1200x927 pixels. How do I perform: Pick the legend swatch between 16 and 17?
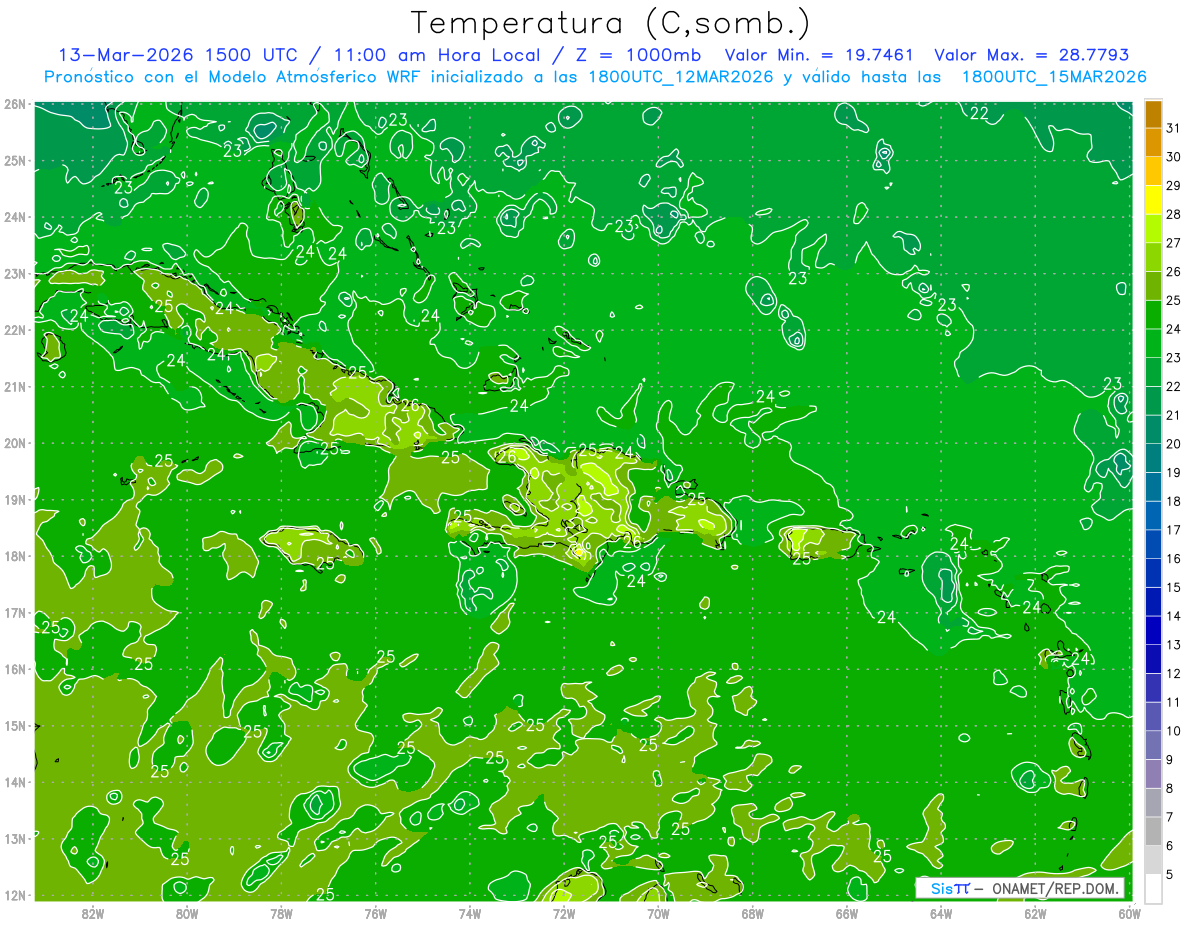tap(1153, 545)
